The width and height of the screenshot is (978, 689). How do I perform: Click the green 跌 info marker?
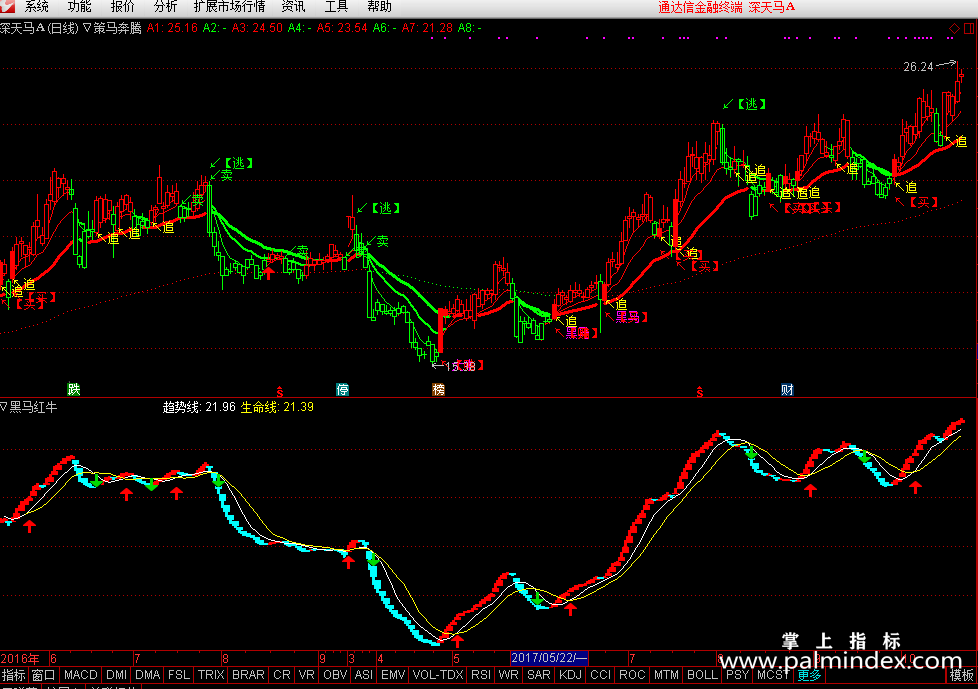[x=74, y=390]
